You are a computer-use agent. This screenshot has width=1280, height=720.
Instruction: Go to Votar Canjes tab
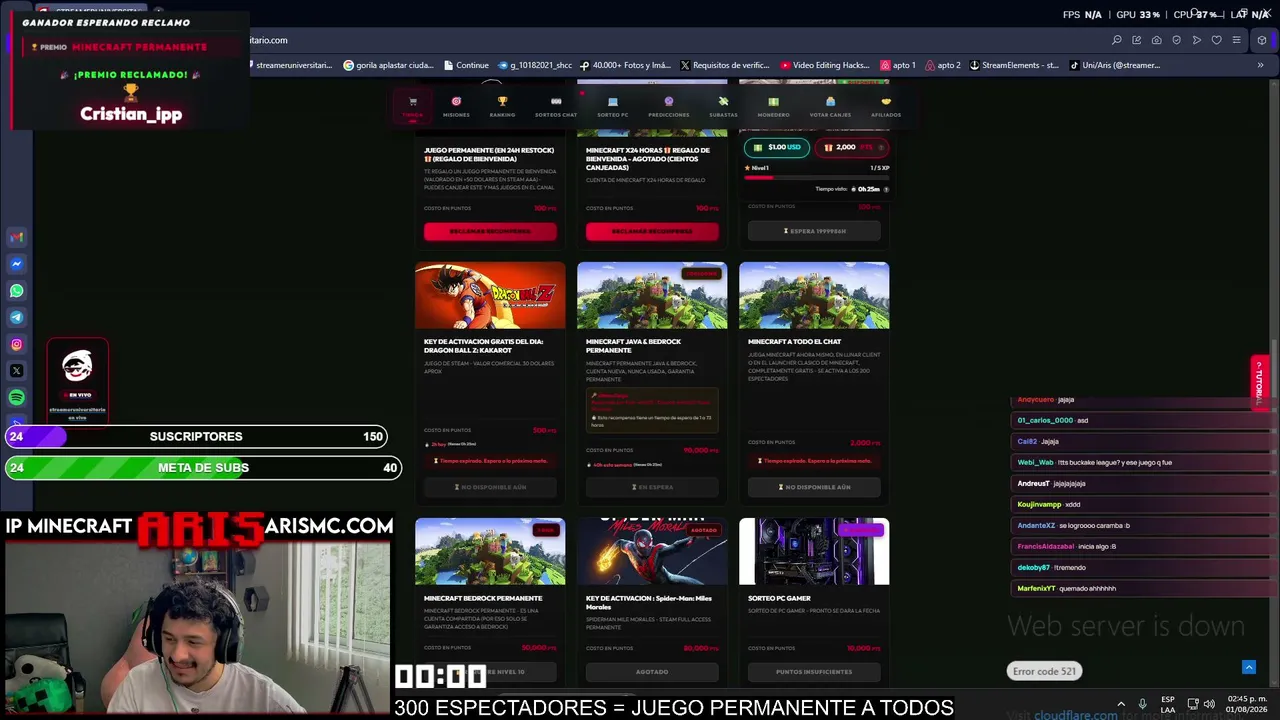(x=830, y=106)
